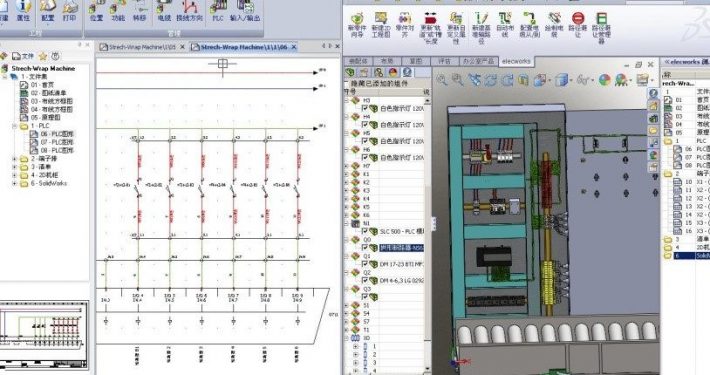This screenshot has height=375, width=710.
Task: Expand the 2 - 端子排 folder
Action: (x=14, y=159)
